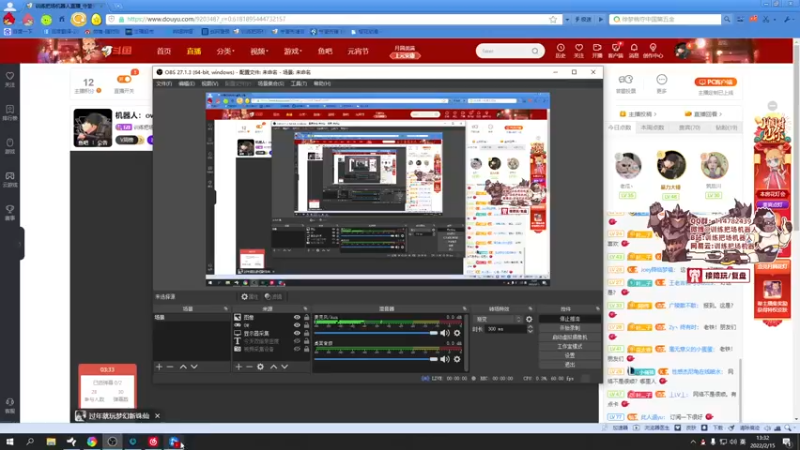Move the scene up with chevron
The image size is (800, 450).
coord(183,366)
